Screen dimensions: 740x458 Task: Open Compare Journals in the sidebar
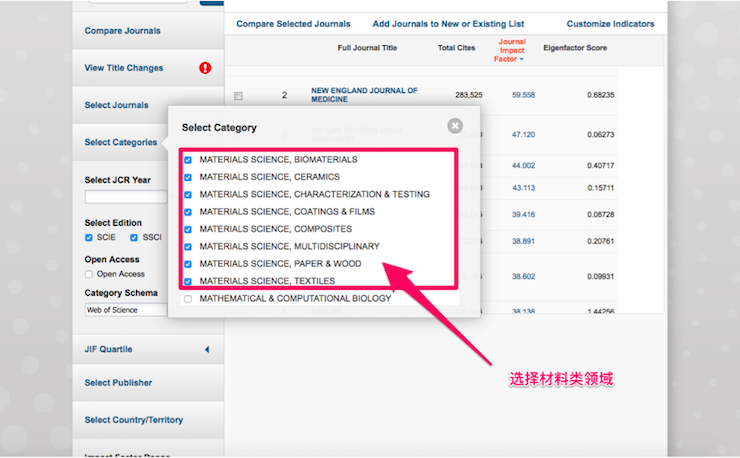tap(122, 31)
